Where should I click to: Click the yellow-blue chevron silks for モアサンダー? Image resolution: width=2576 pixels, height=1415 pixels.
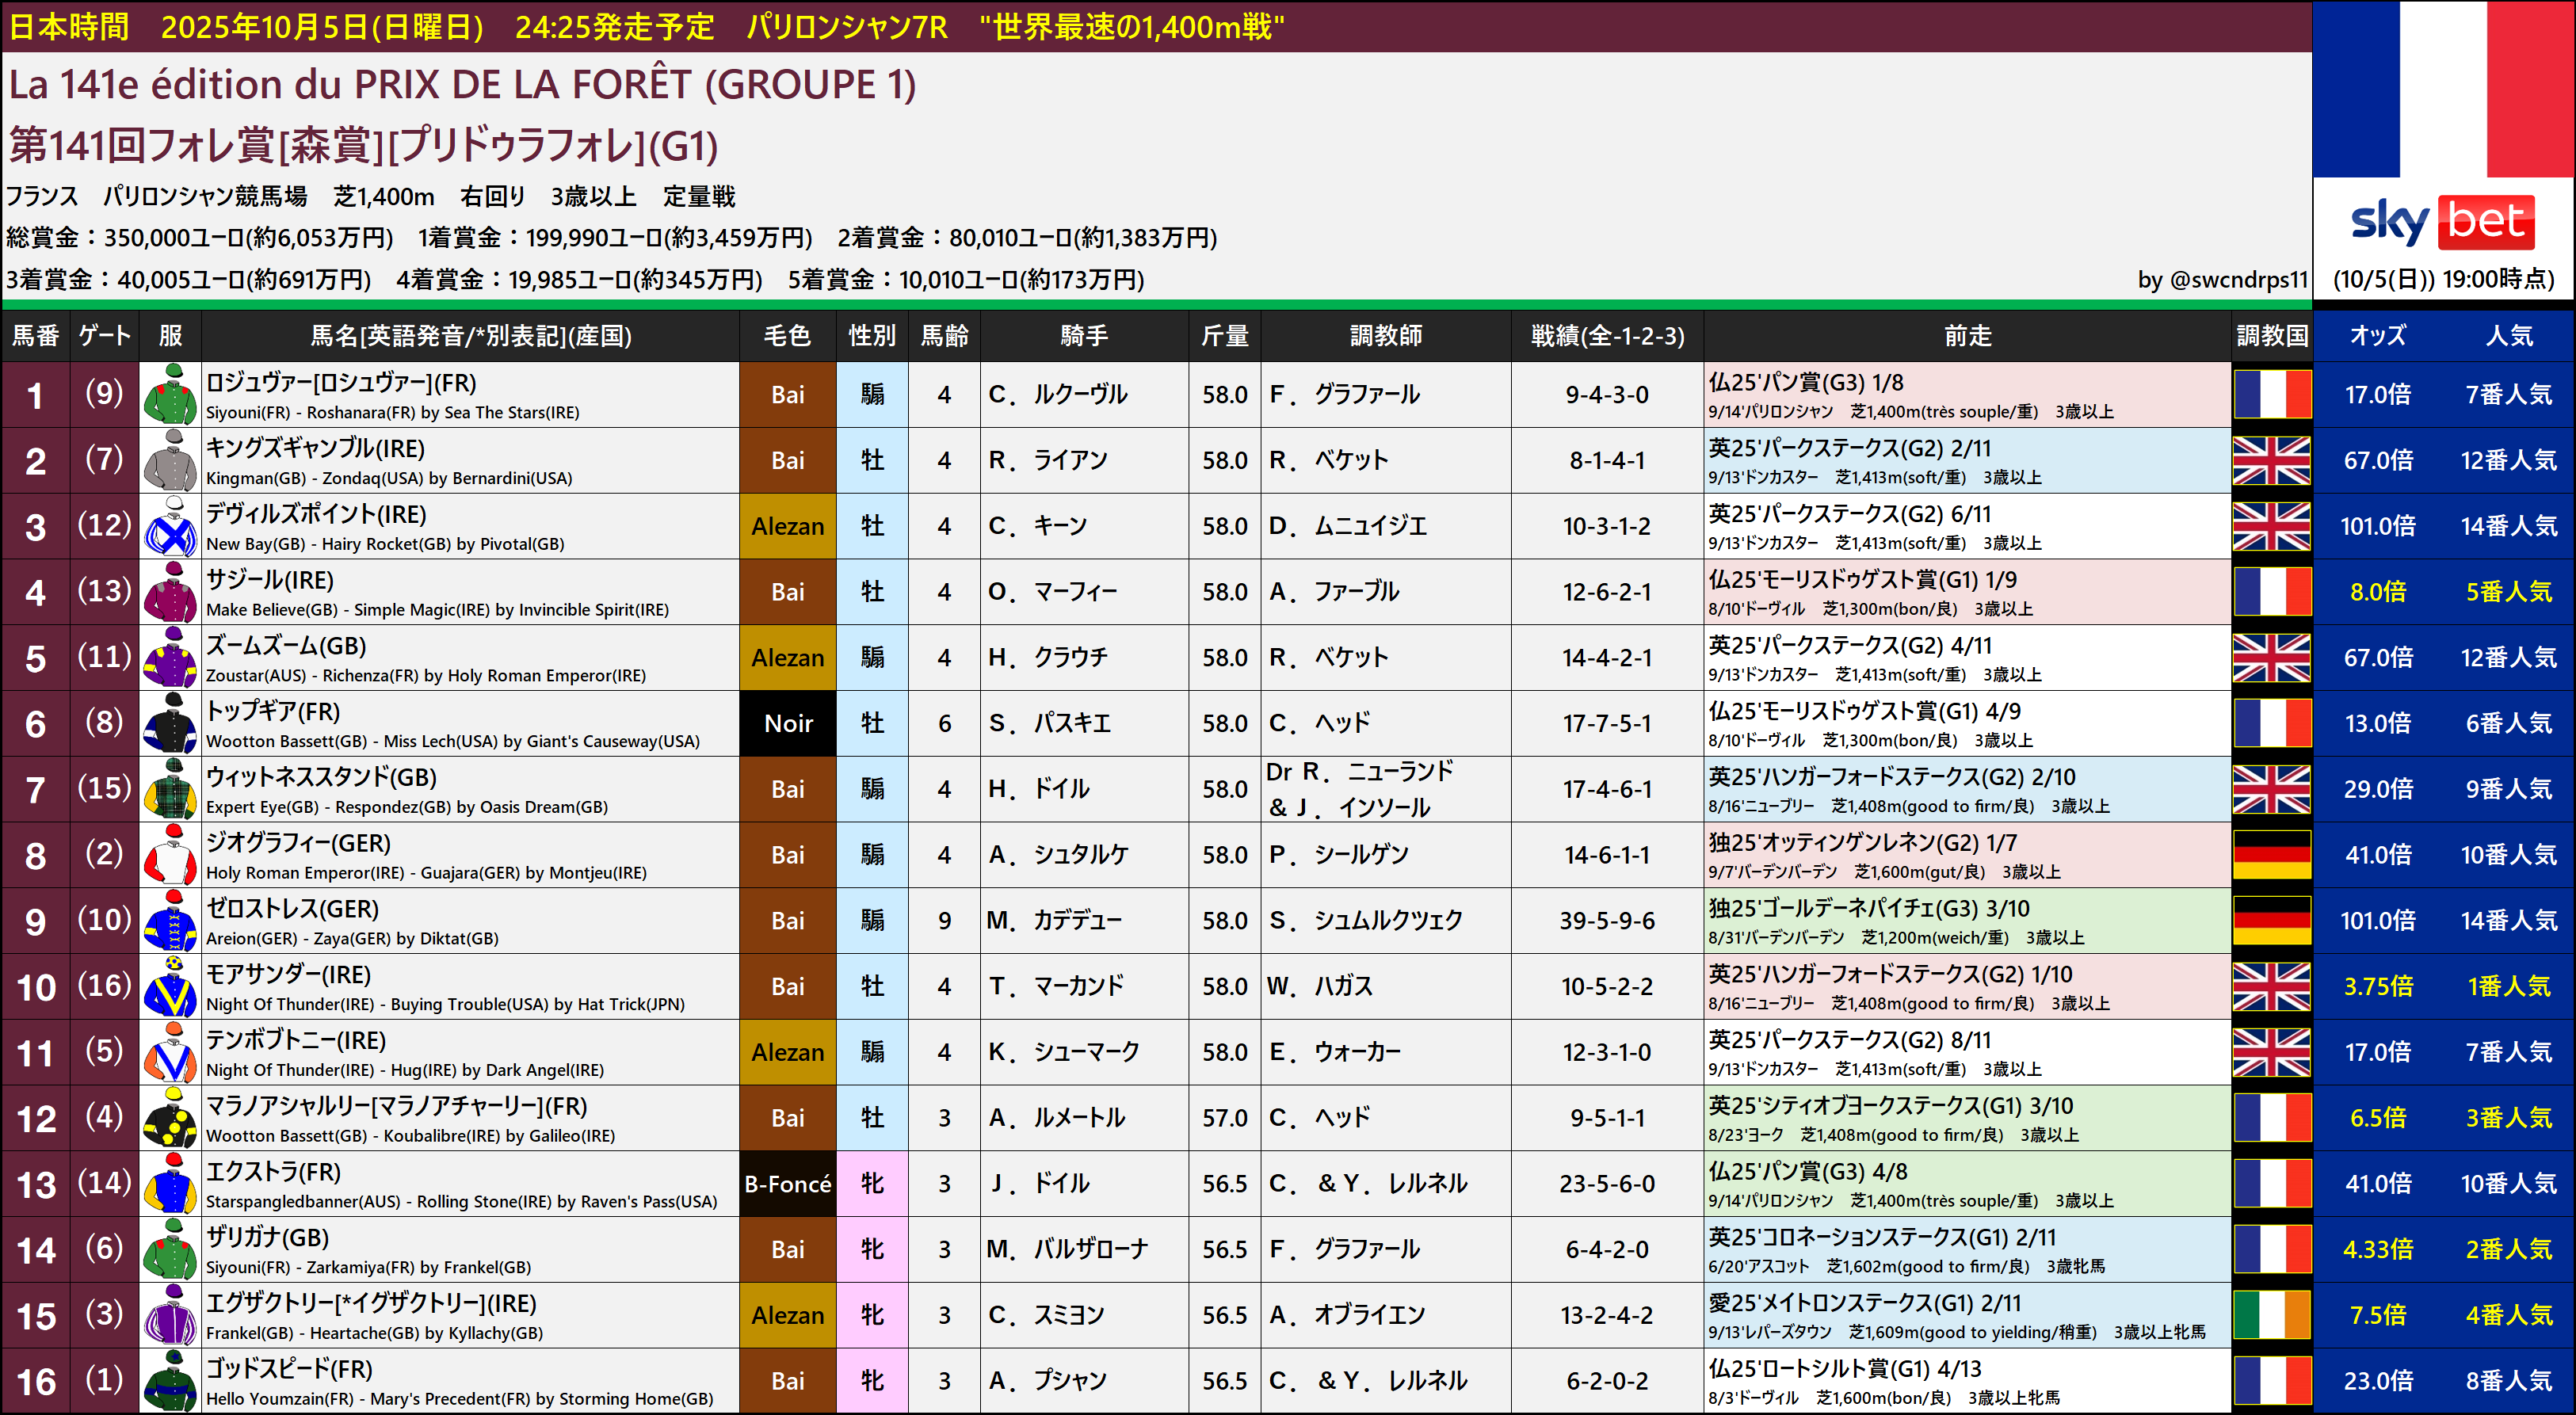tap(170, 987)
